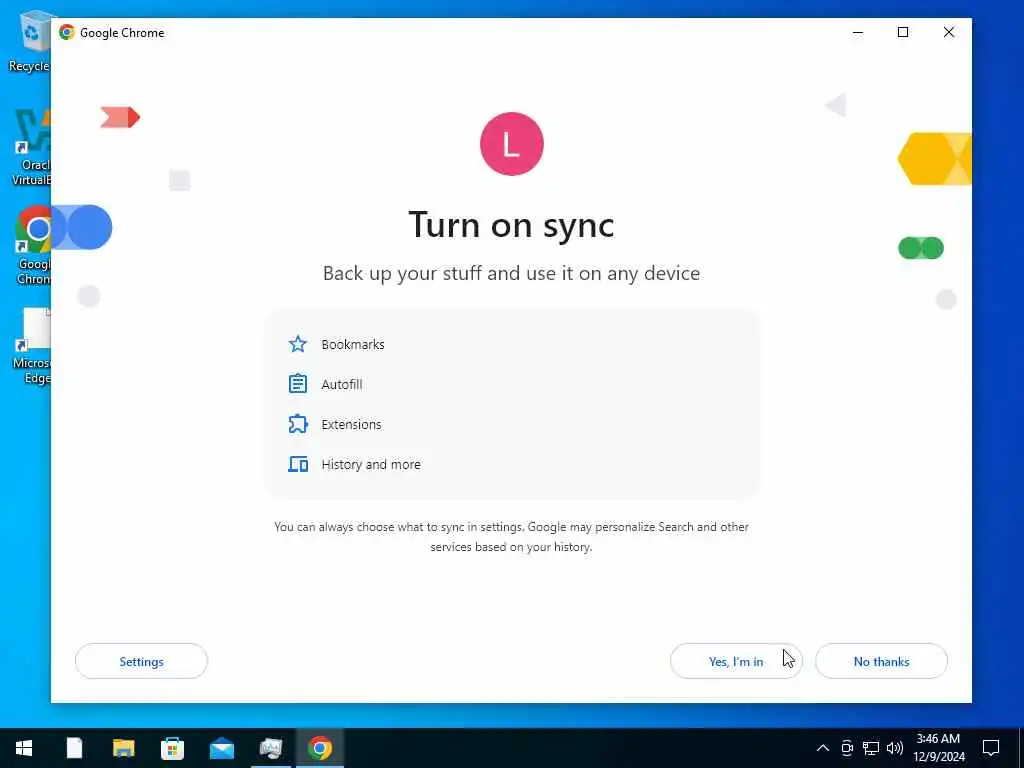Open File Explorer from the taskbar
This screenshot has width=1024, height=768.
click(x=123, y=748)
